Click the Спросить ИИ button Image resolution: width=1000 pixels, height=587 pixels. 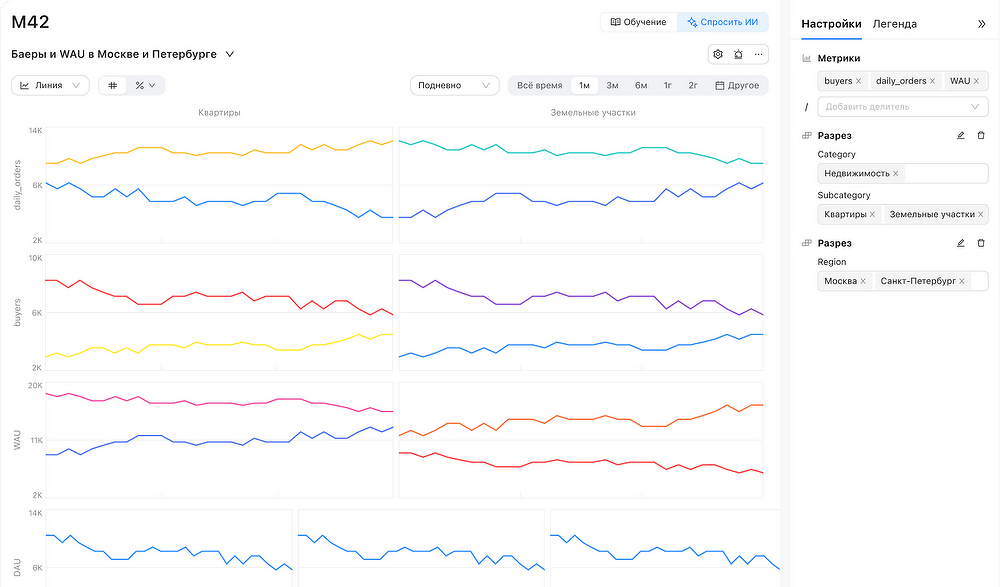(x=721, y=22)
